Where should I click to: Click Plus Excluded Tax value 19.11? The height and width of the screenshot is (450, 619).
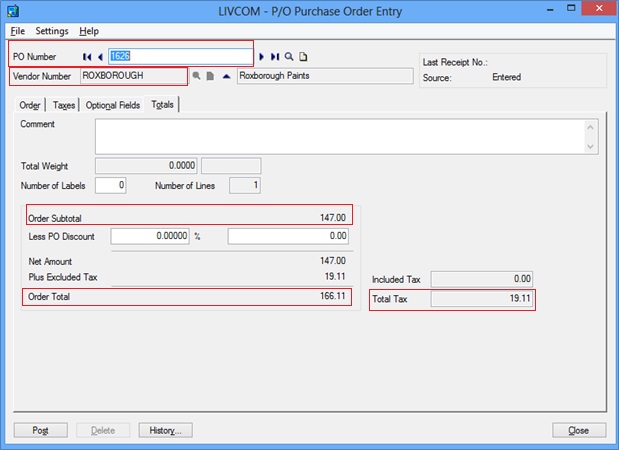[x=335, y=276]
